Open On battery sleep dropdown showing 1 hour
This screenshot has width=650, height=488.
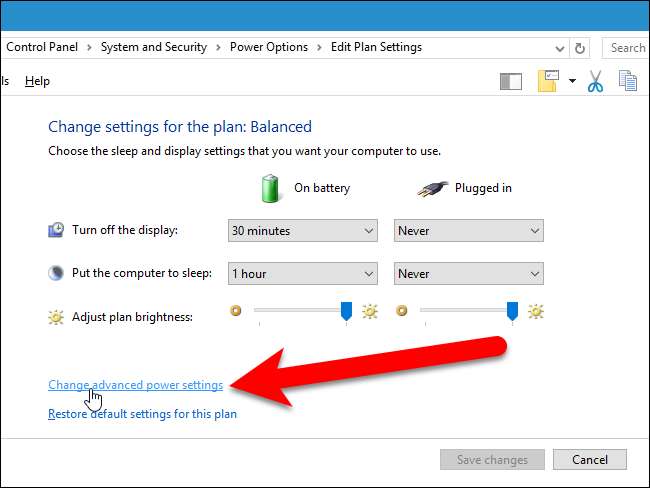coord(302,274)
